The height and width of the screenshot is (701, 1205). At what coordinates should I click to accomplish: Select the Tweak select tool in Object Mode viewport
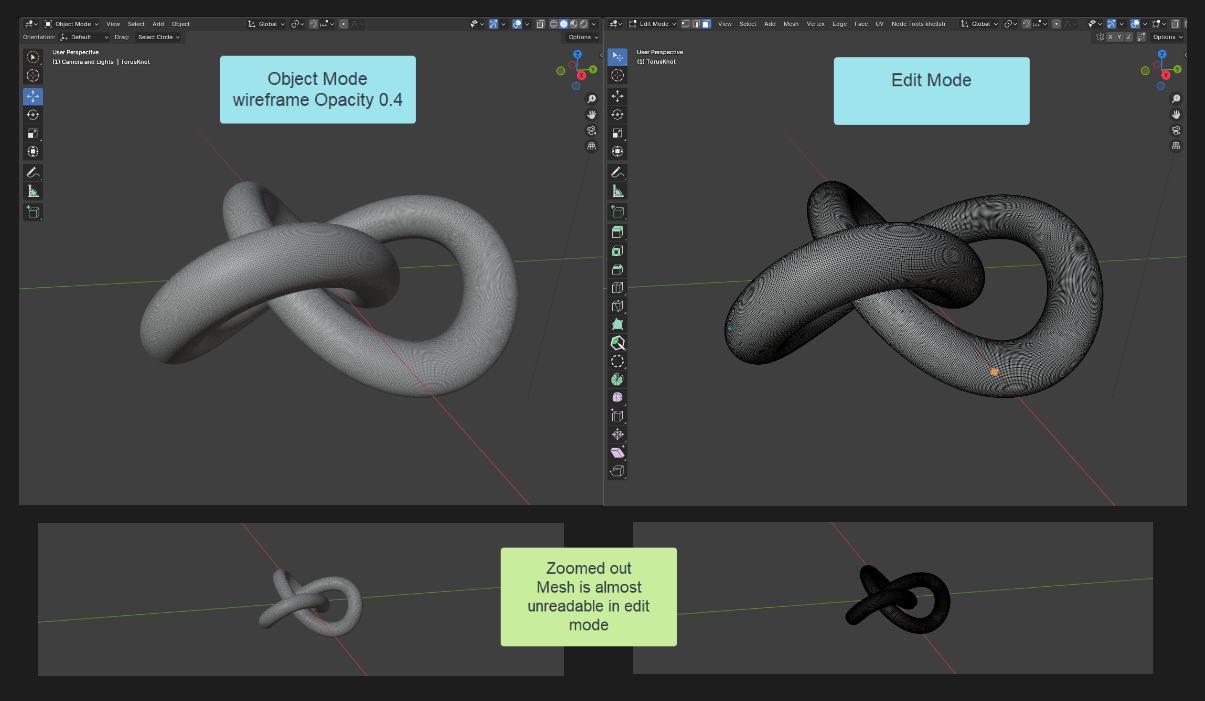click(33, 57)
